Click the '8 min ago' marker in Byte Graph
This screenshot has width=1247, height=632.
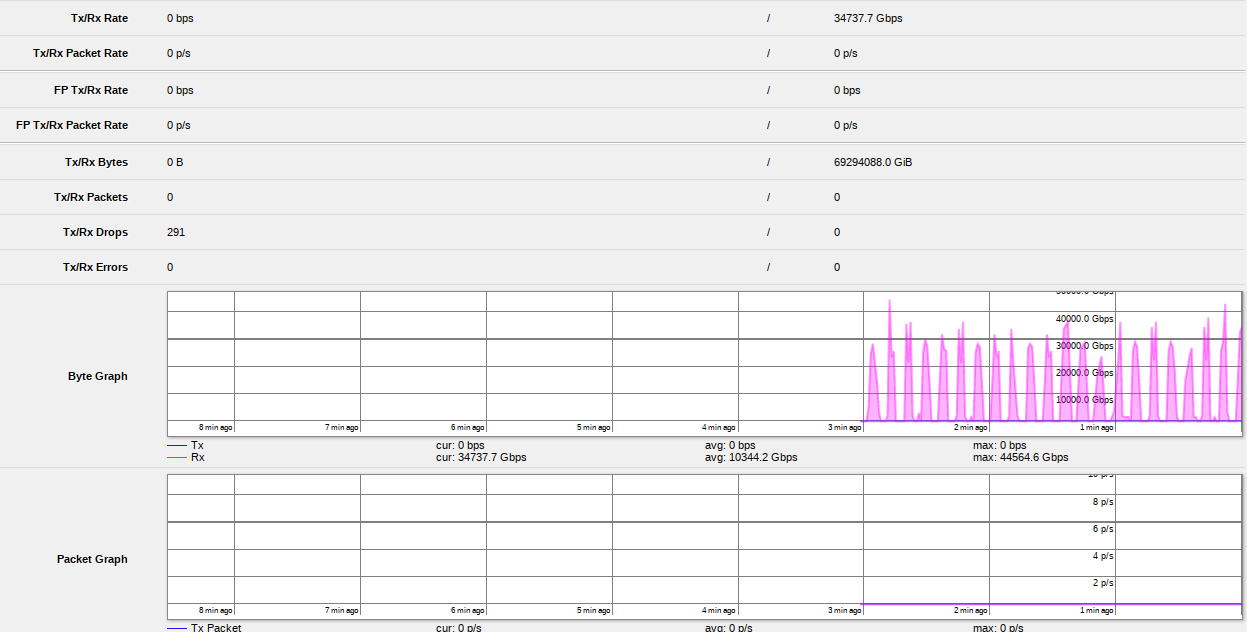pyautogui.click(x=215, y=428)
